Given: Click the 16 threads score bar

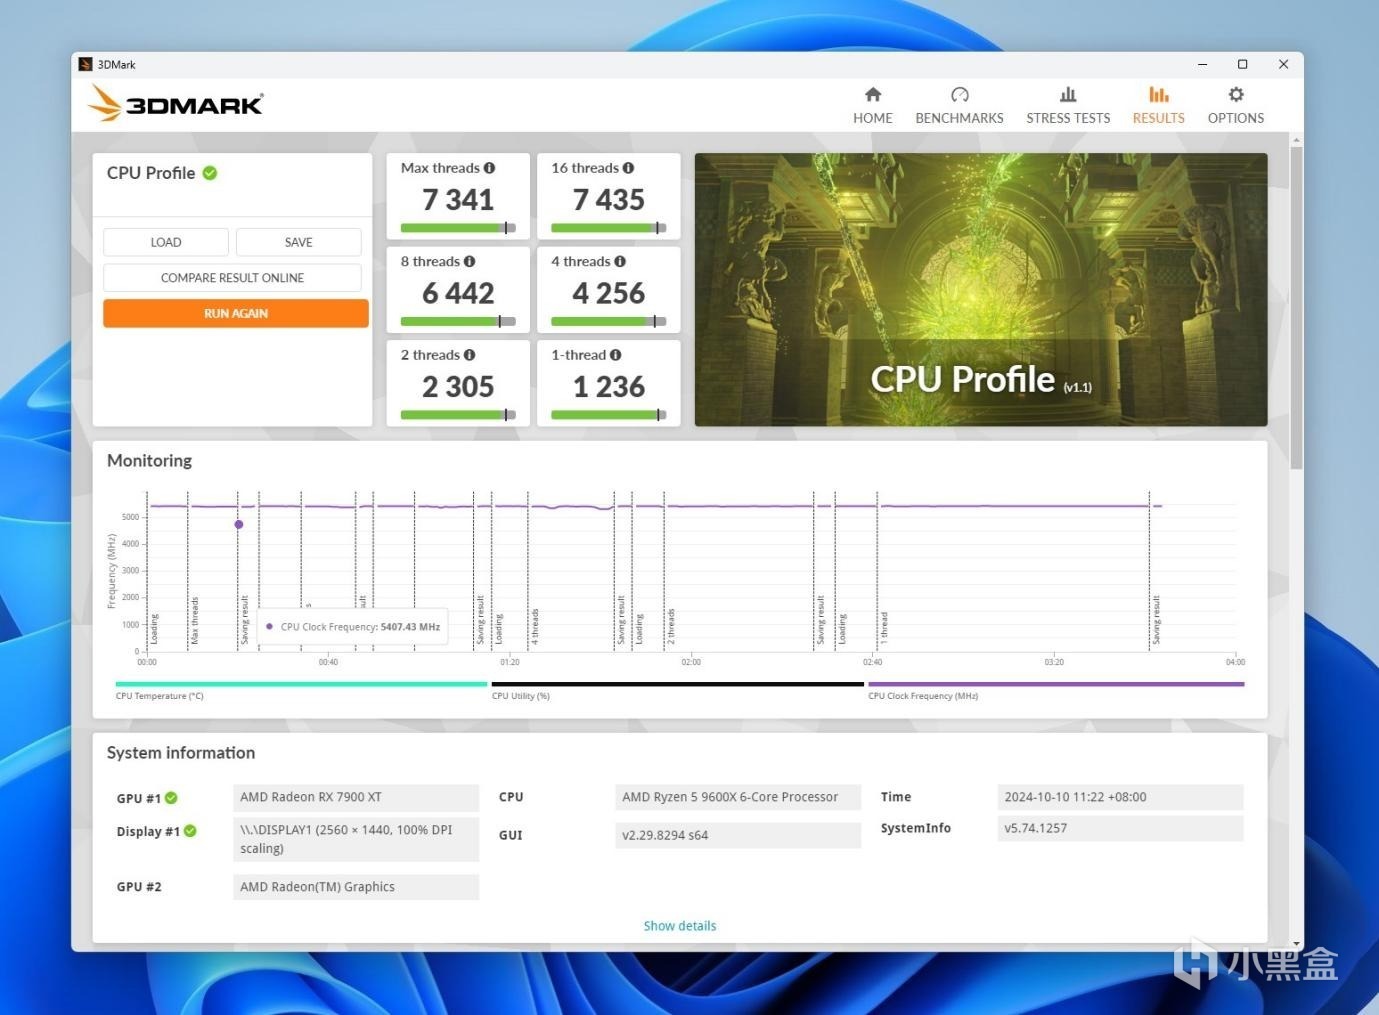Looking at the screenshot, I should tap(608, 228).
